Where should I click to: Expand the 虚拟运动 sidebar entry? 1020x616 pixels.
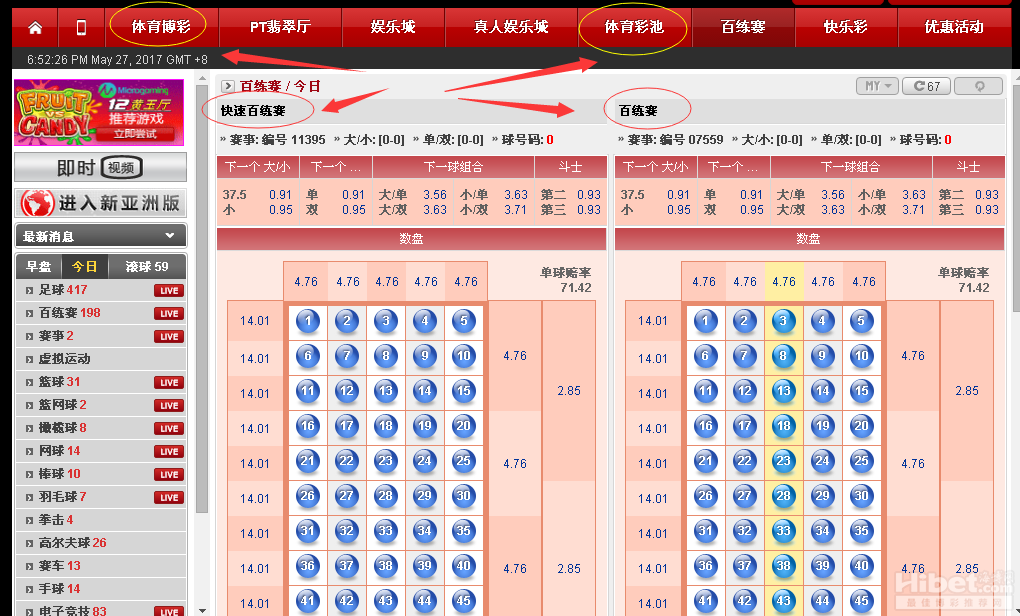[64, 359]
